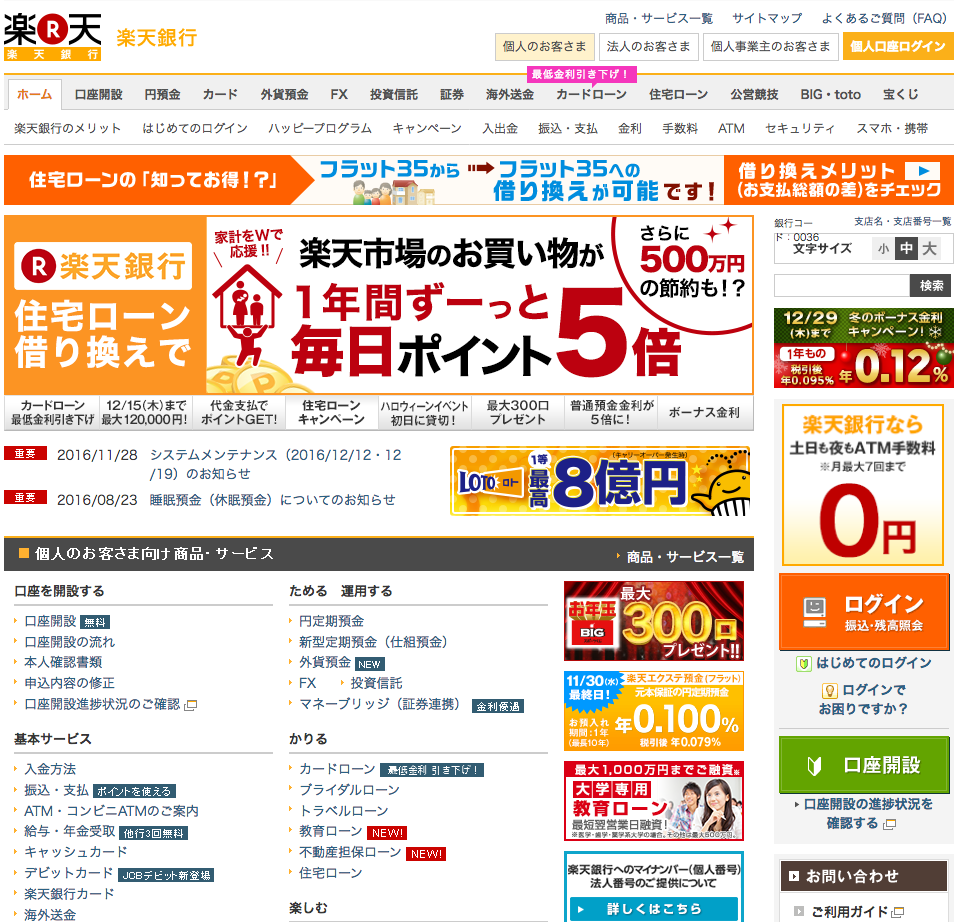
Task: Click the ATM手数料0円 banner
Action: [x=863, y=485]
